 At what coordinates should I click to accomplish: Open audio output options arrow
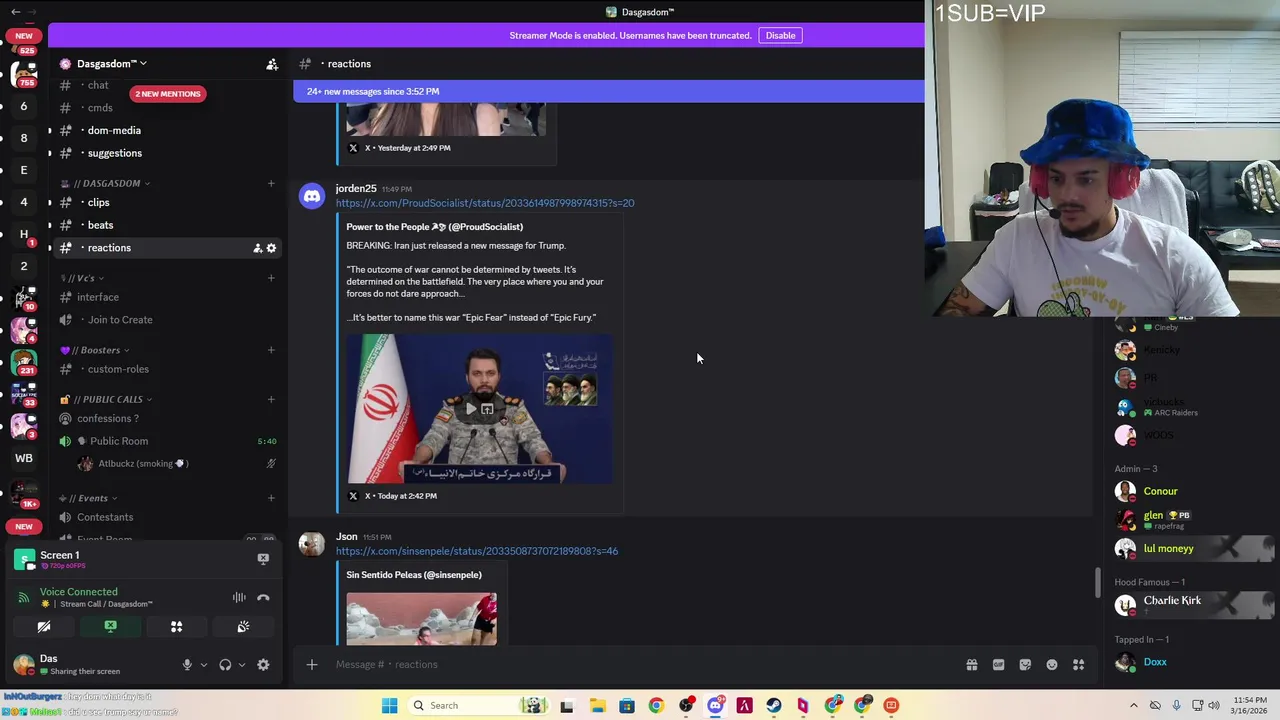pos(241,665)
